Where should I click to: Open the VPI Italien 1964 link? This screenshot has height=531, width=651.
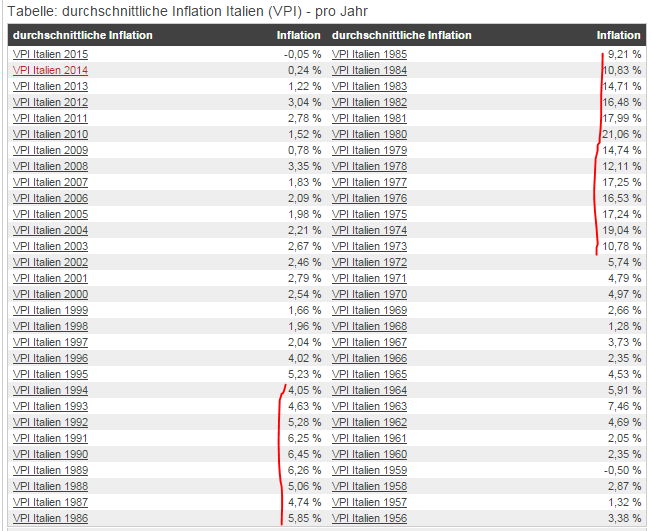(x=369, y=390)
